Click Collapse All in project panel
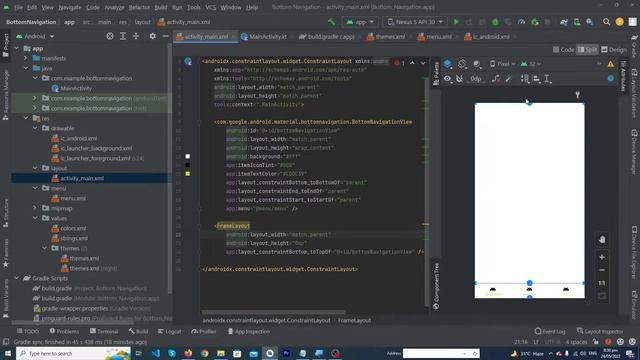Screen dimensions: 640x360 click(136, 36)
